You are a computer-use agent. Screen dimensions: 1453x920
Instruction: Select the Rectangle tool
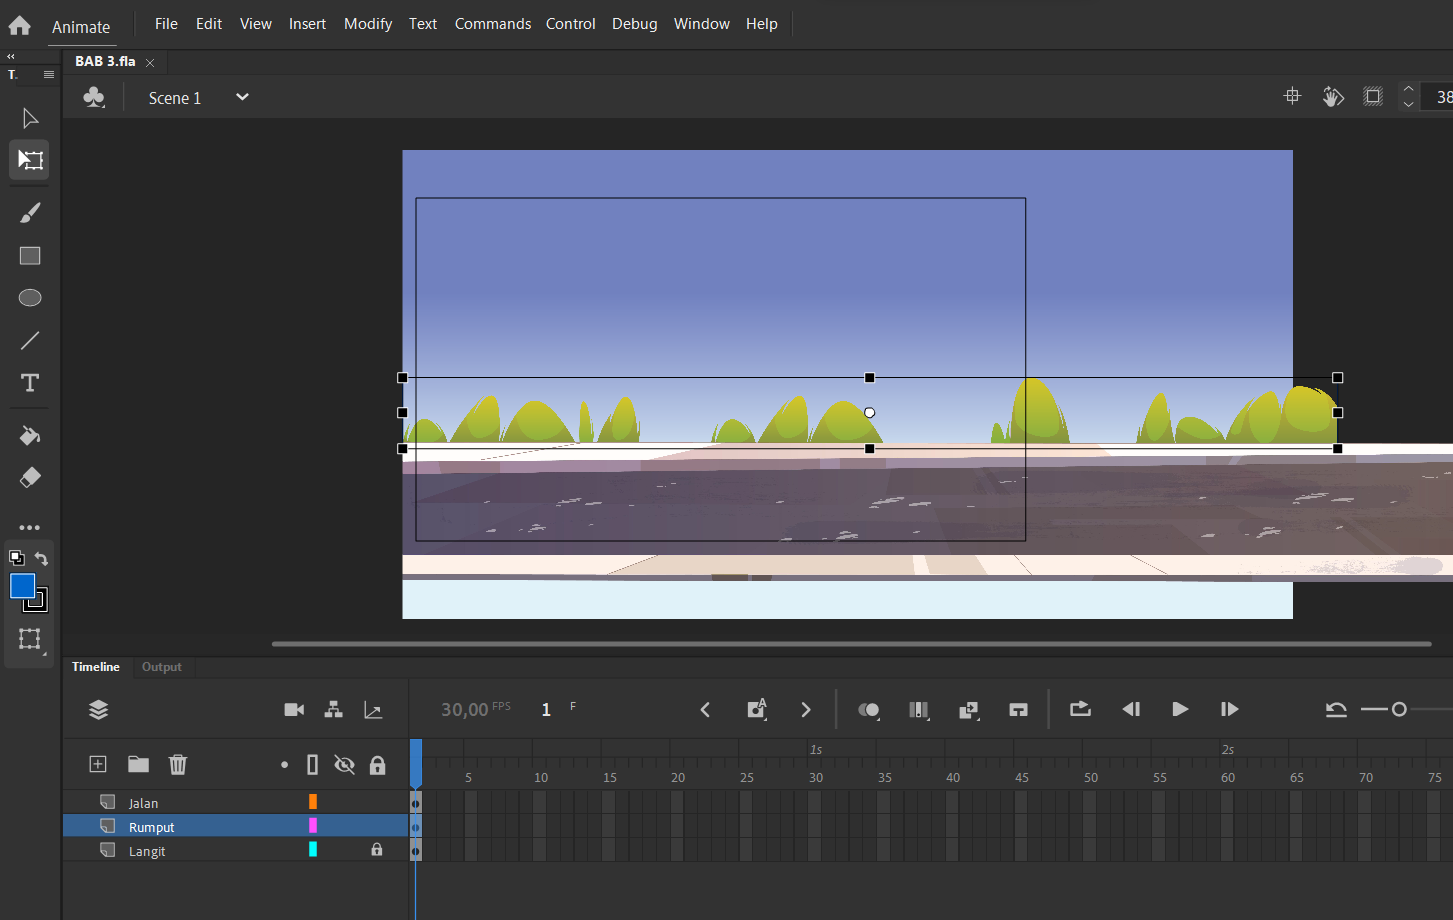click(x=30, y=256)
